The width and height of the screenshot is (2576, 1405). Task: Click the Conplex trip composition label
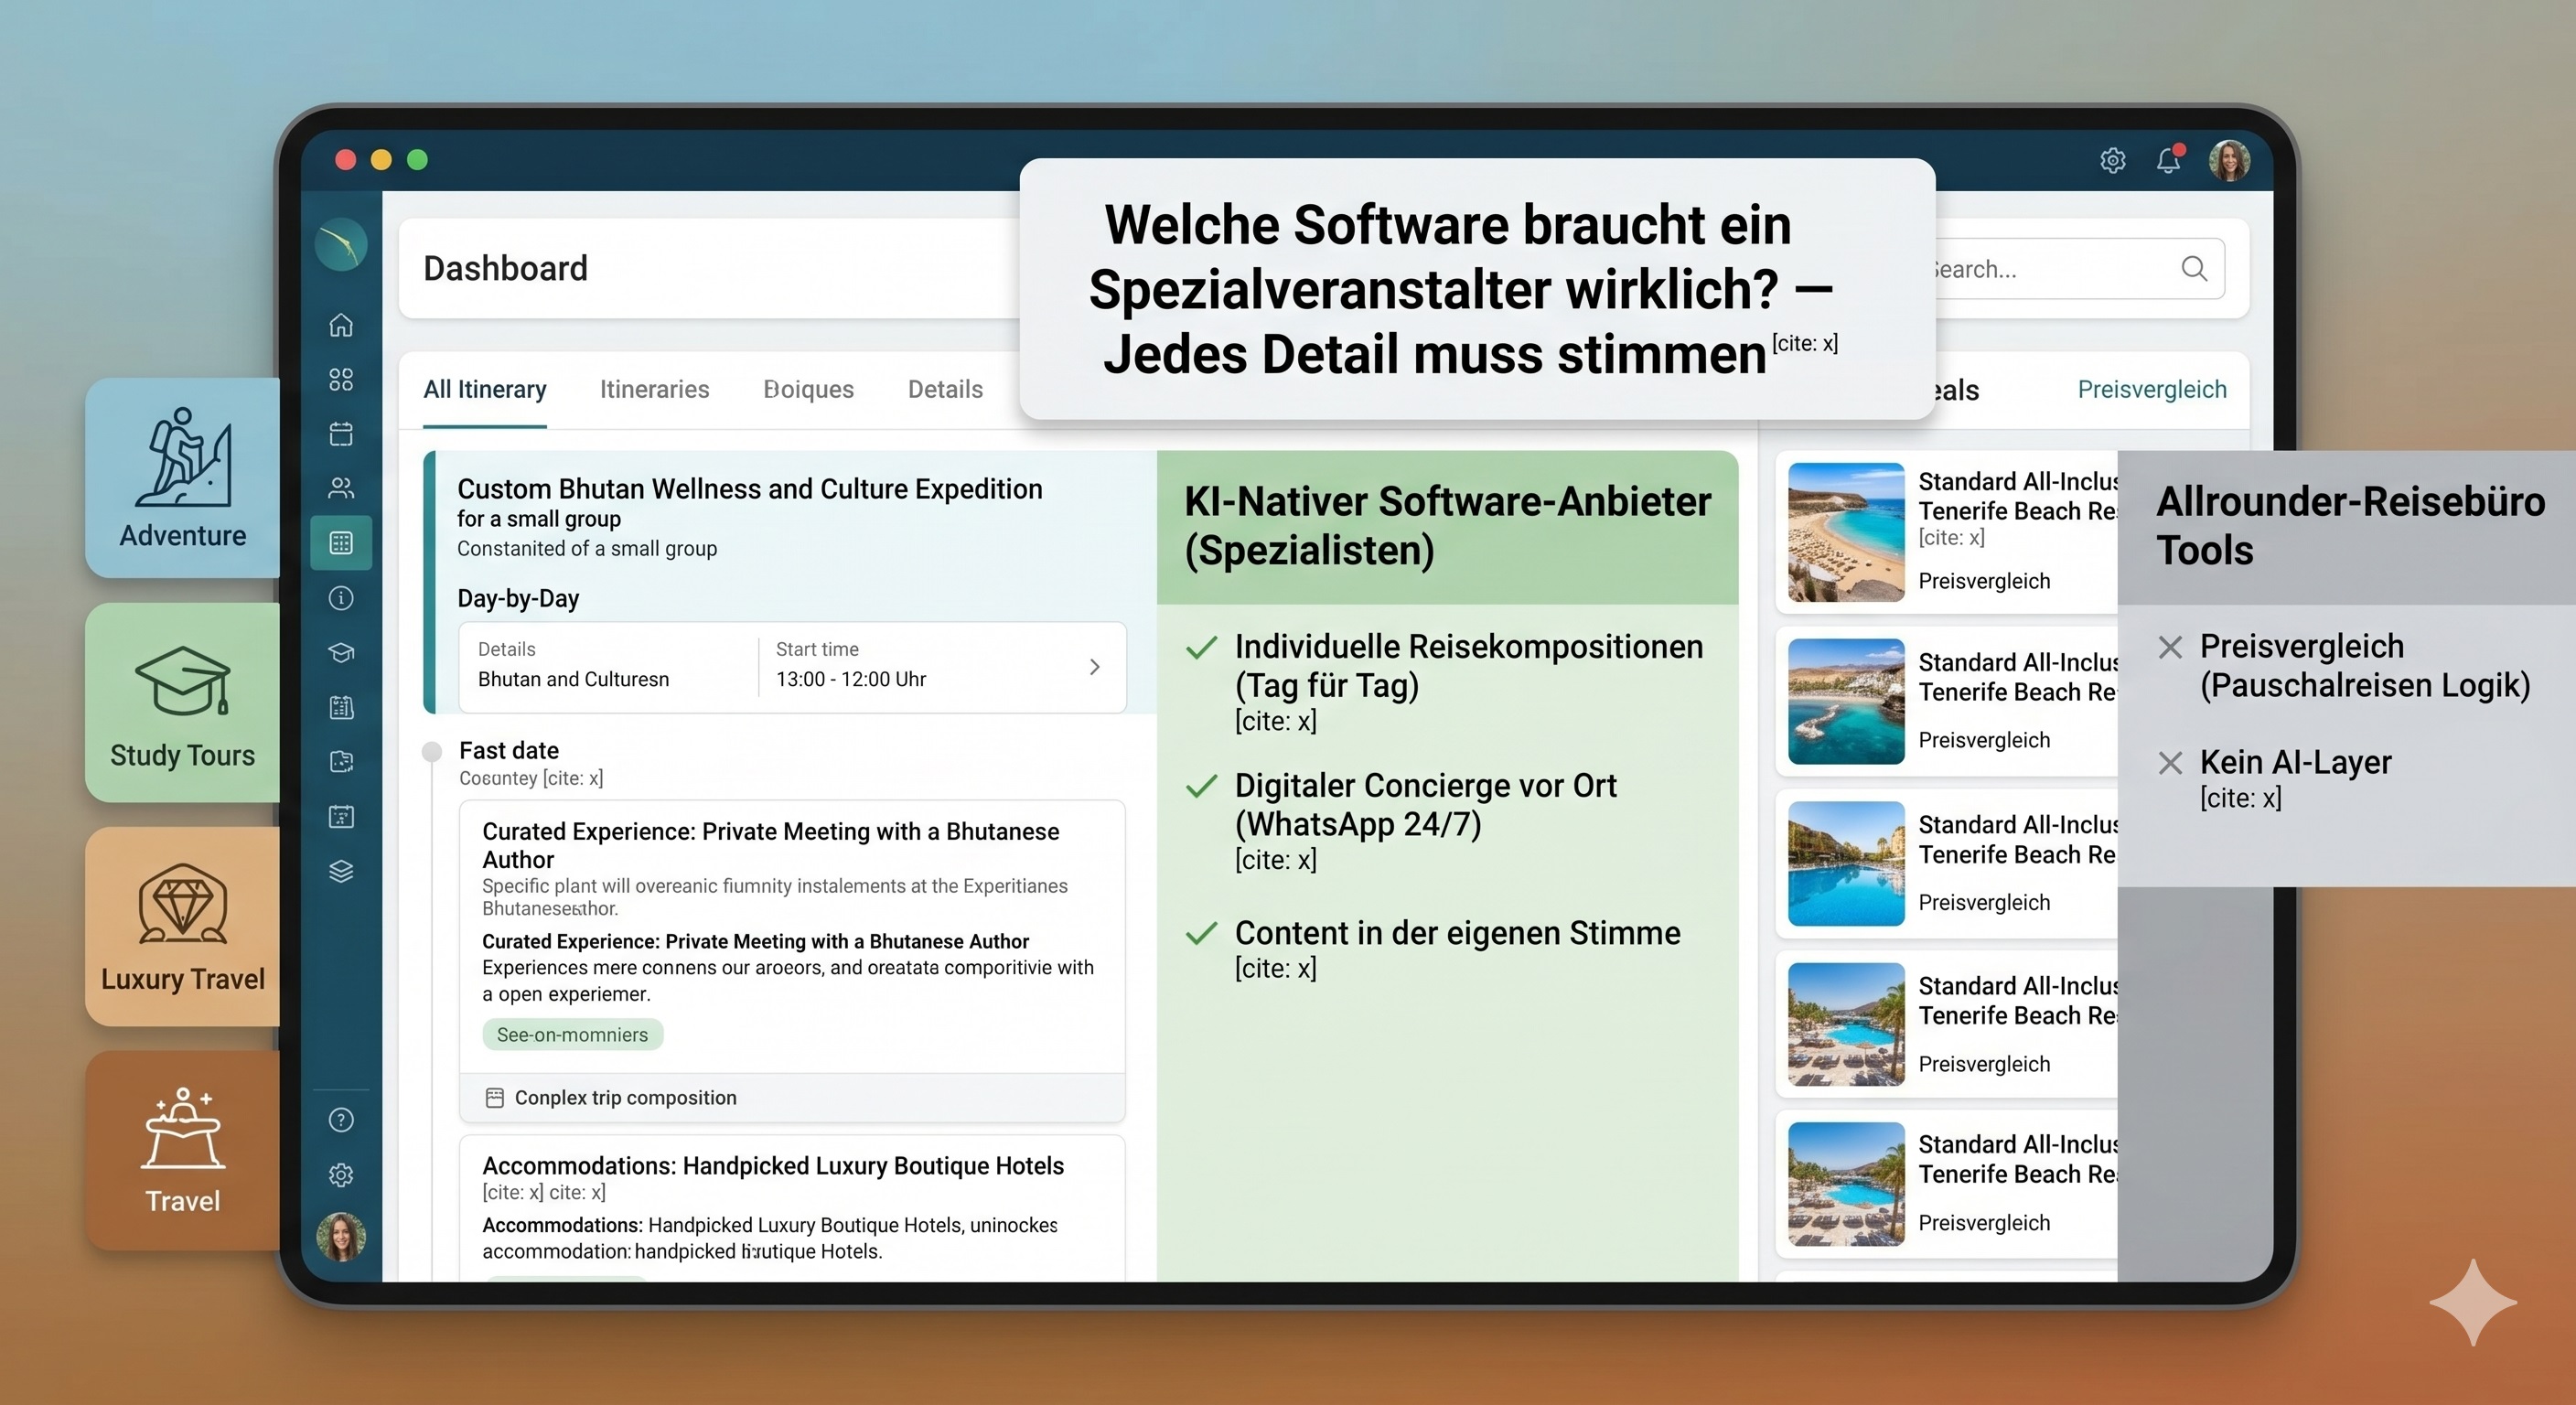626,1098
